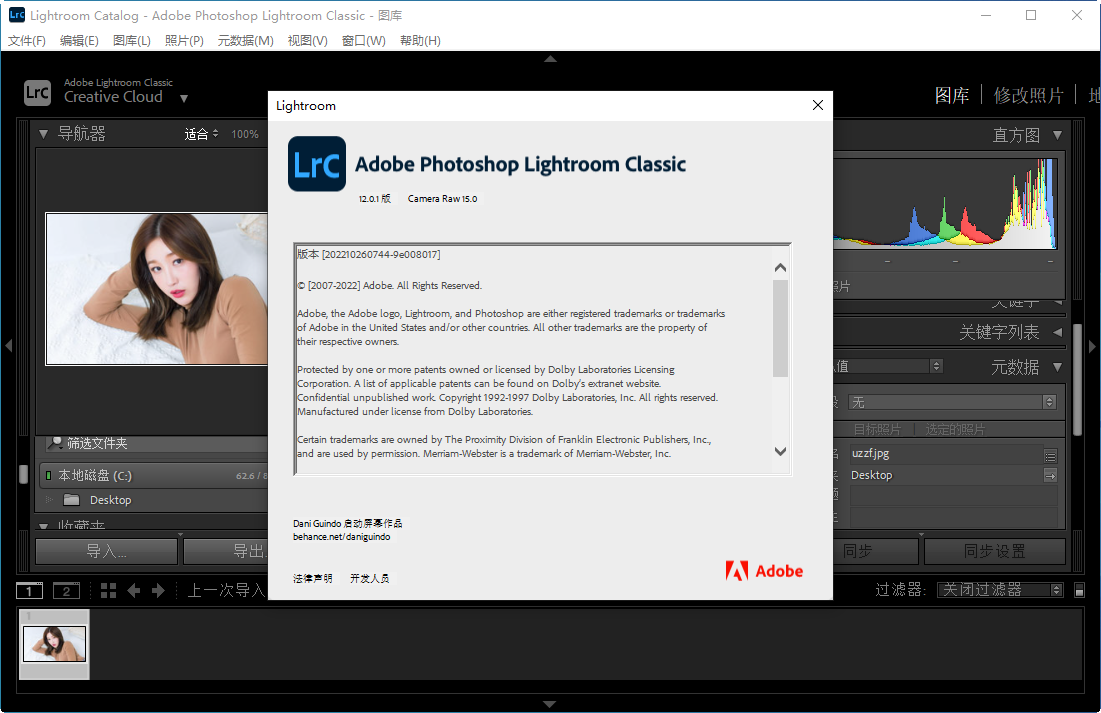Open the 帮助(H) menu
1101x713 pixels.
421,41
